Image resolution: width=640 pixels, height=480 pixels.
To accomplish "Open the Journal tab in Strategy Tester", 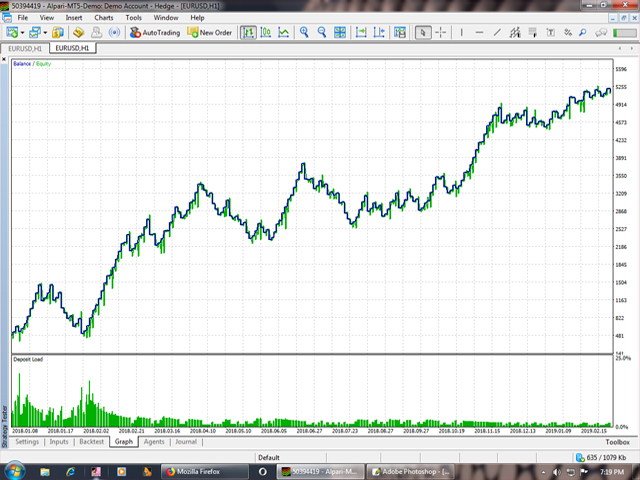I will point(186,442).
